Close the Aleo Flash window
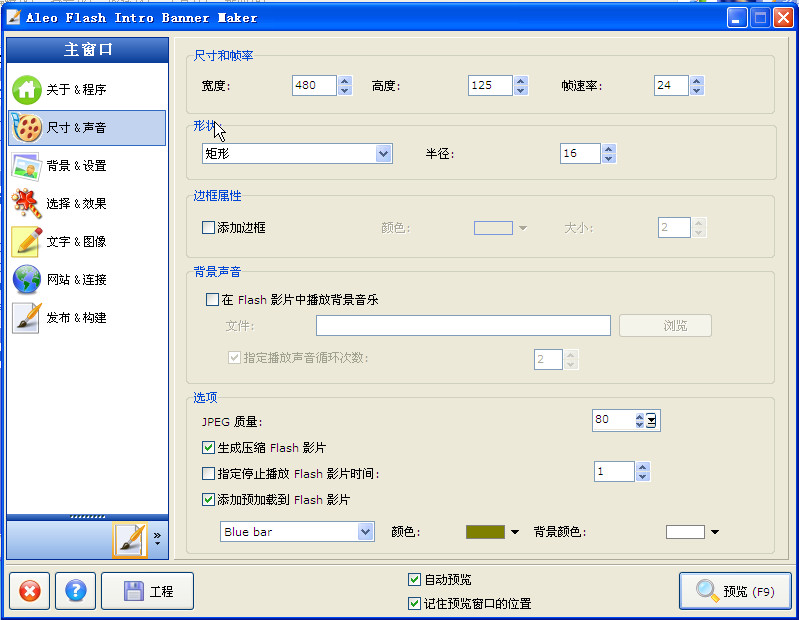Viewport: 799px width, 620px height. [x=783, y=18]
